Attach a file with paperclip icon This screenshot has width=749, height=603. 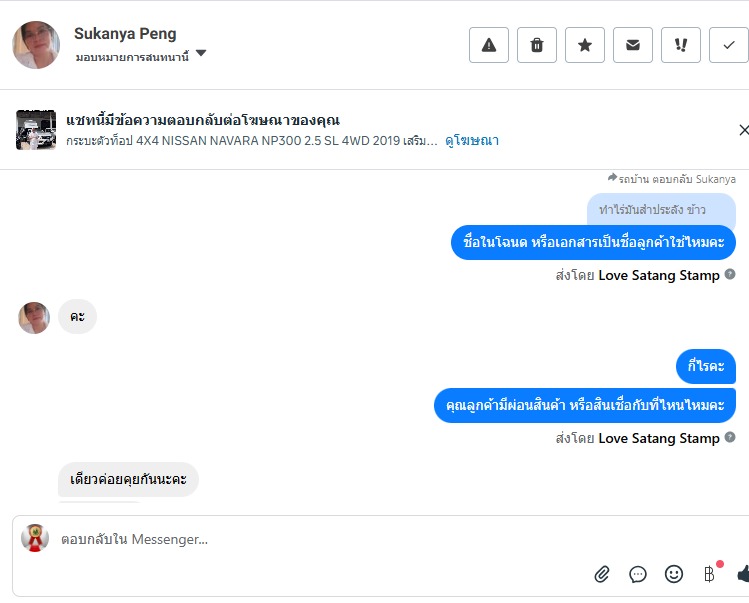tap(602, 574)
